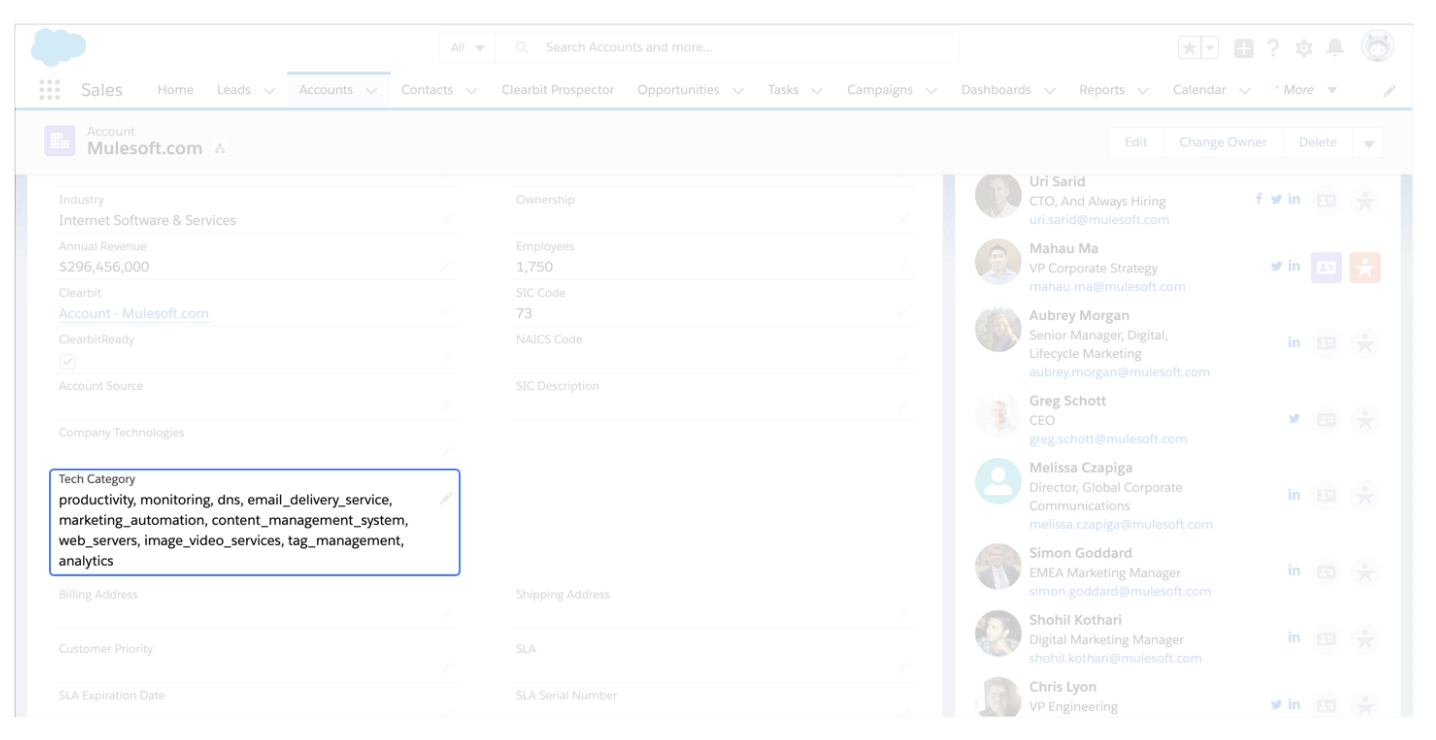Expand the Campaigns tab chevron
The image size is (1436, 740).
pos(931,91)
